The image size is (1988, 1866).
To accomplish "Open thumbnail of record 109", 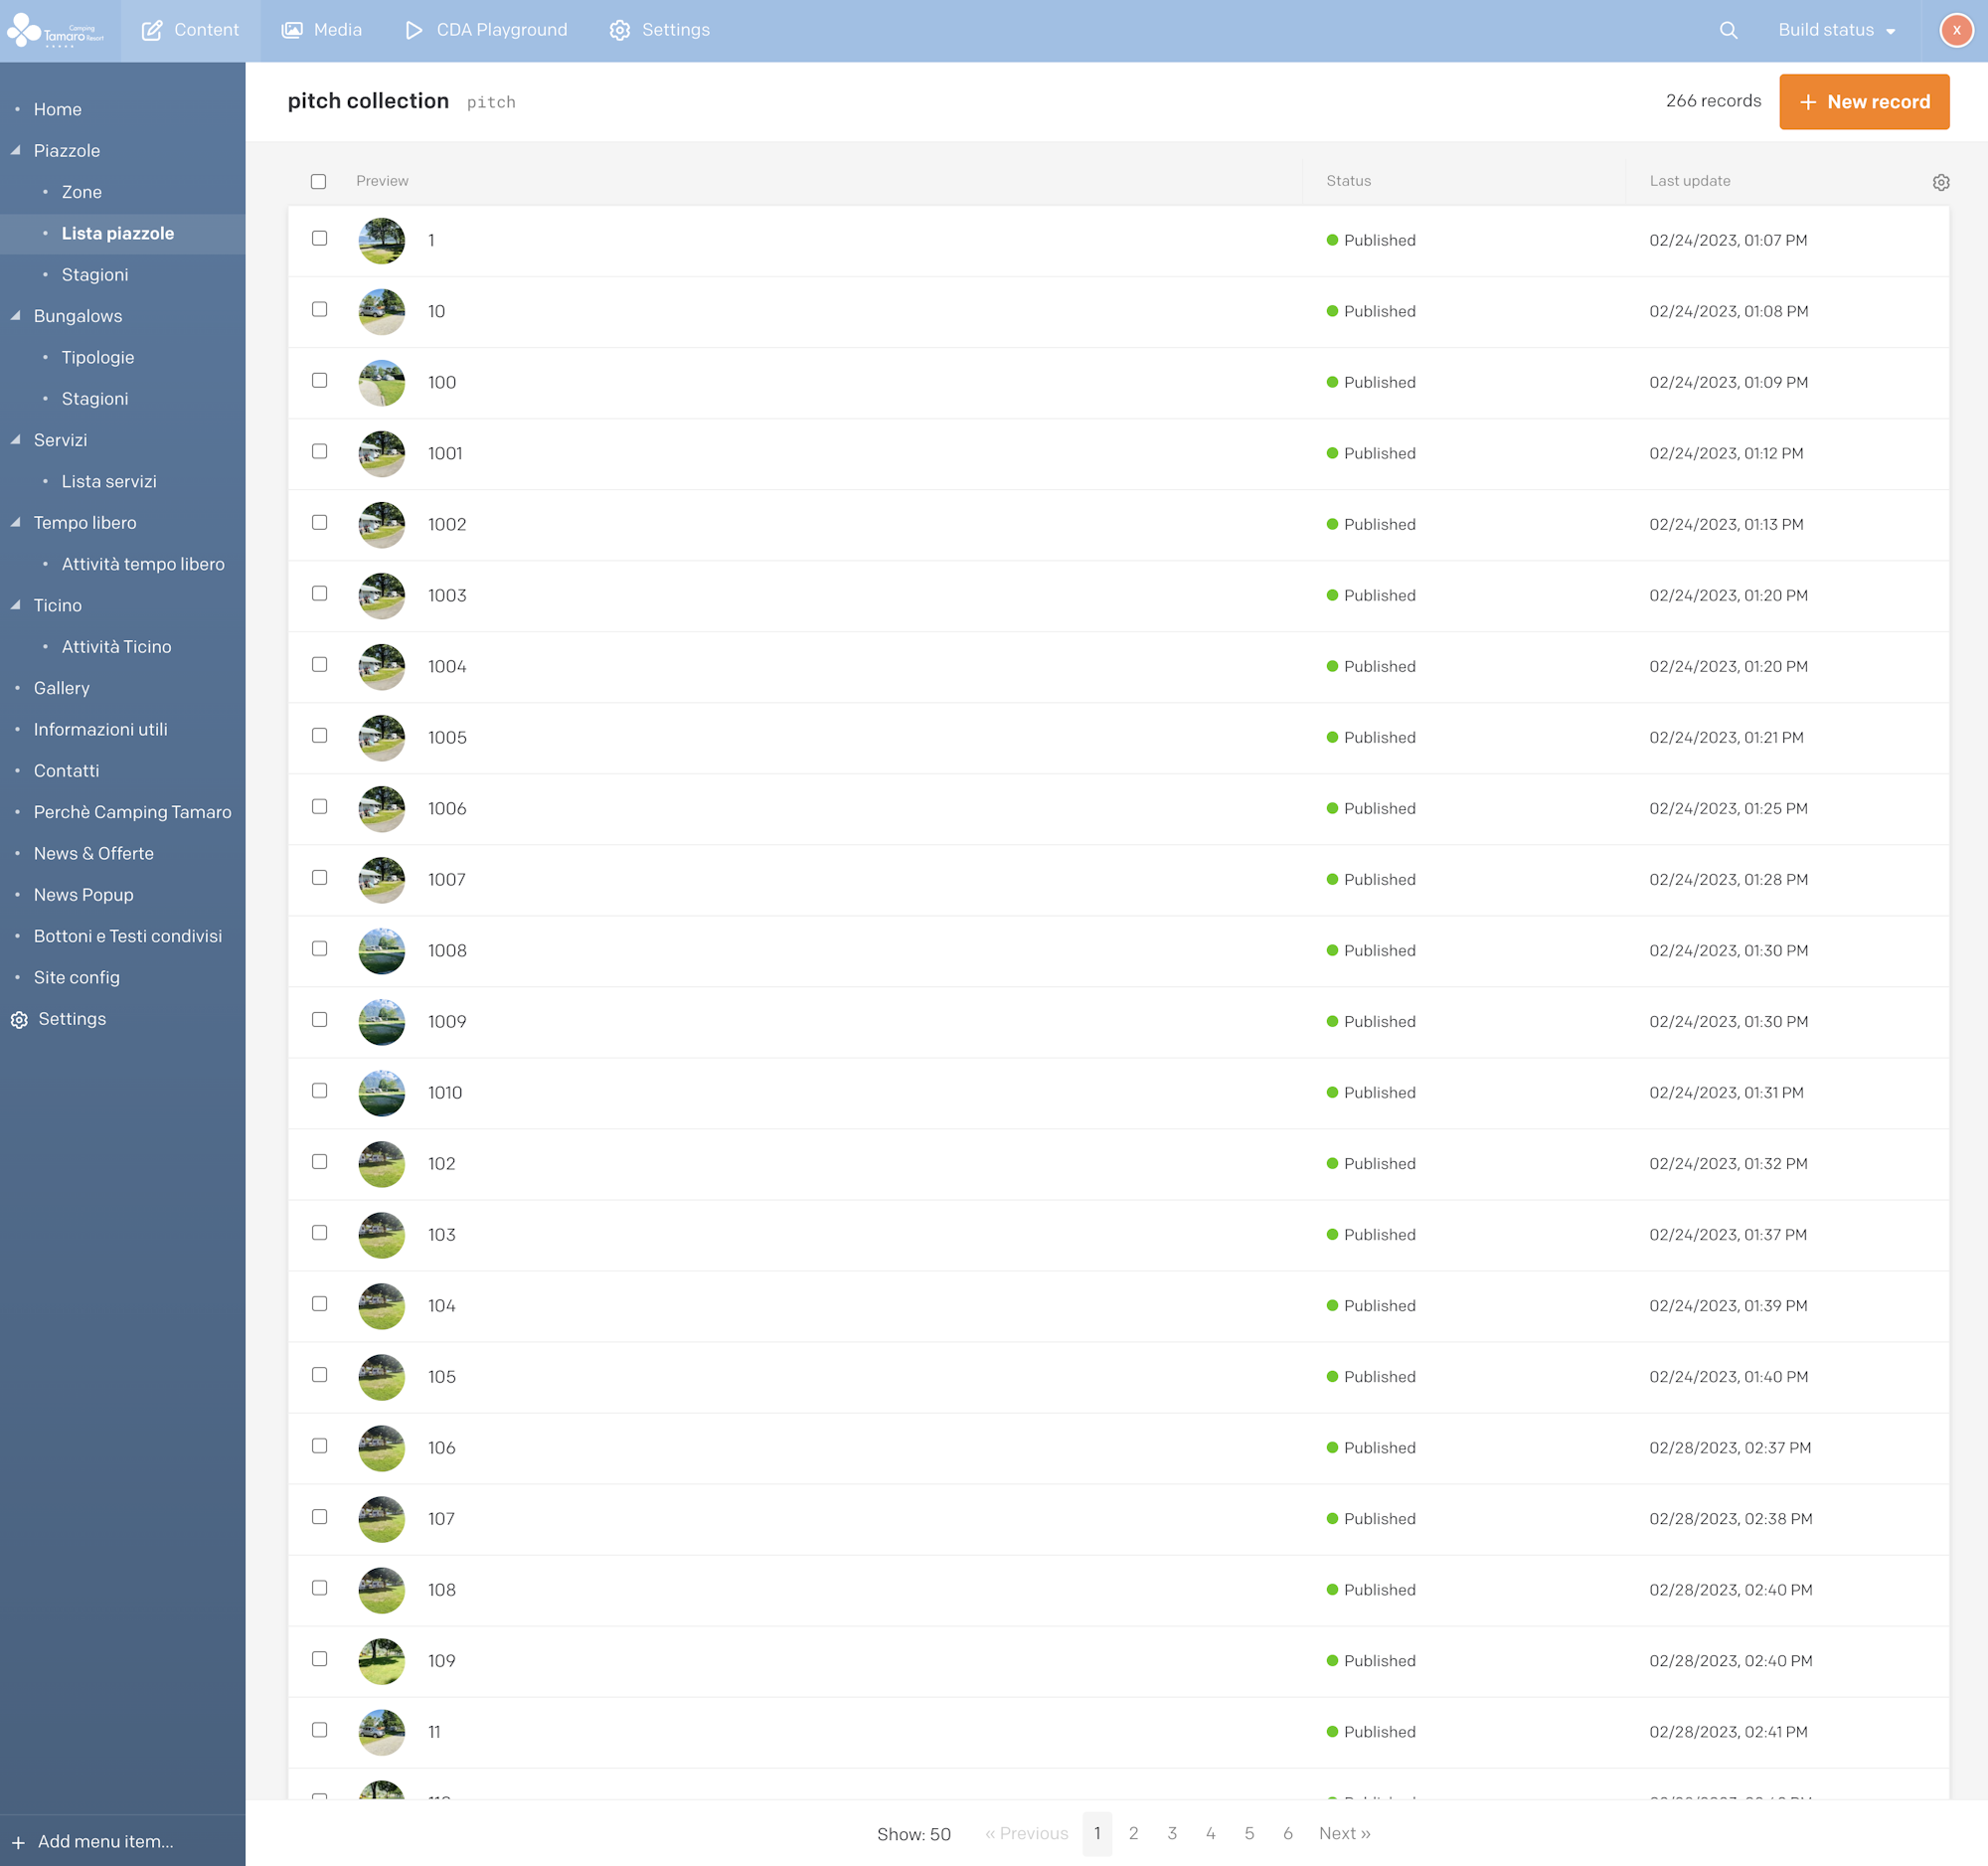I will coord(382,1661).
